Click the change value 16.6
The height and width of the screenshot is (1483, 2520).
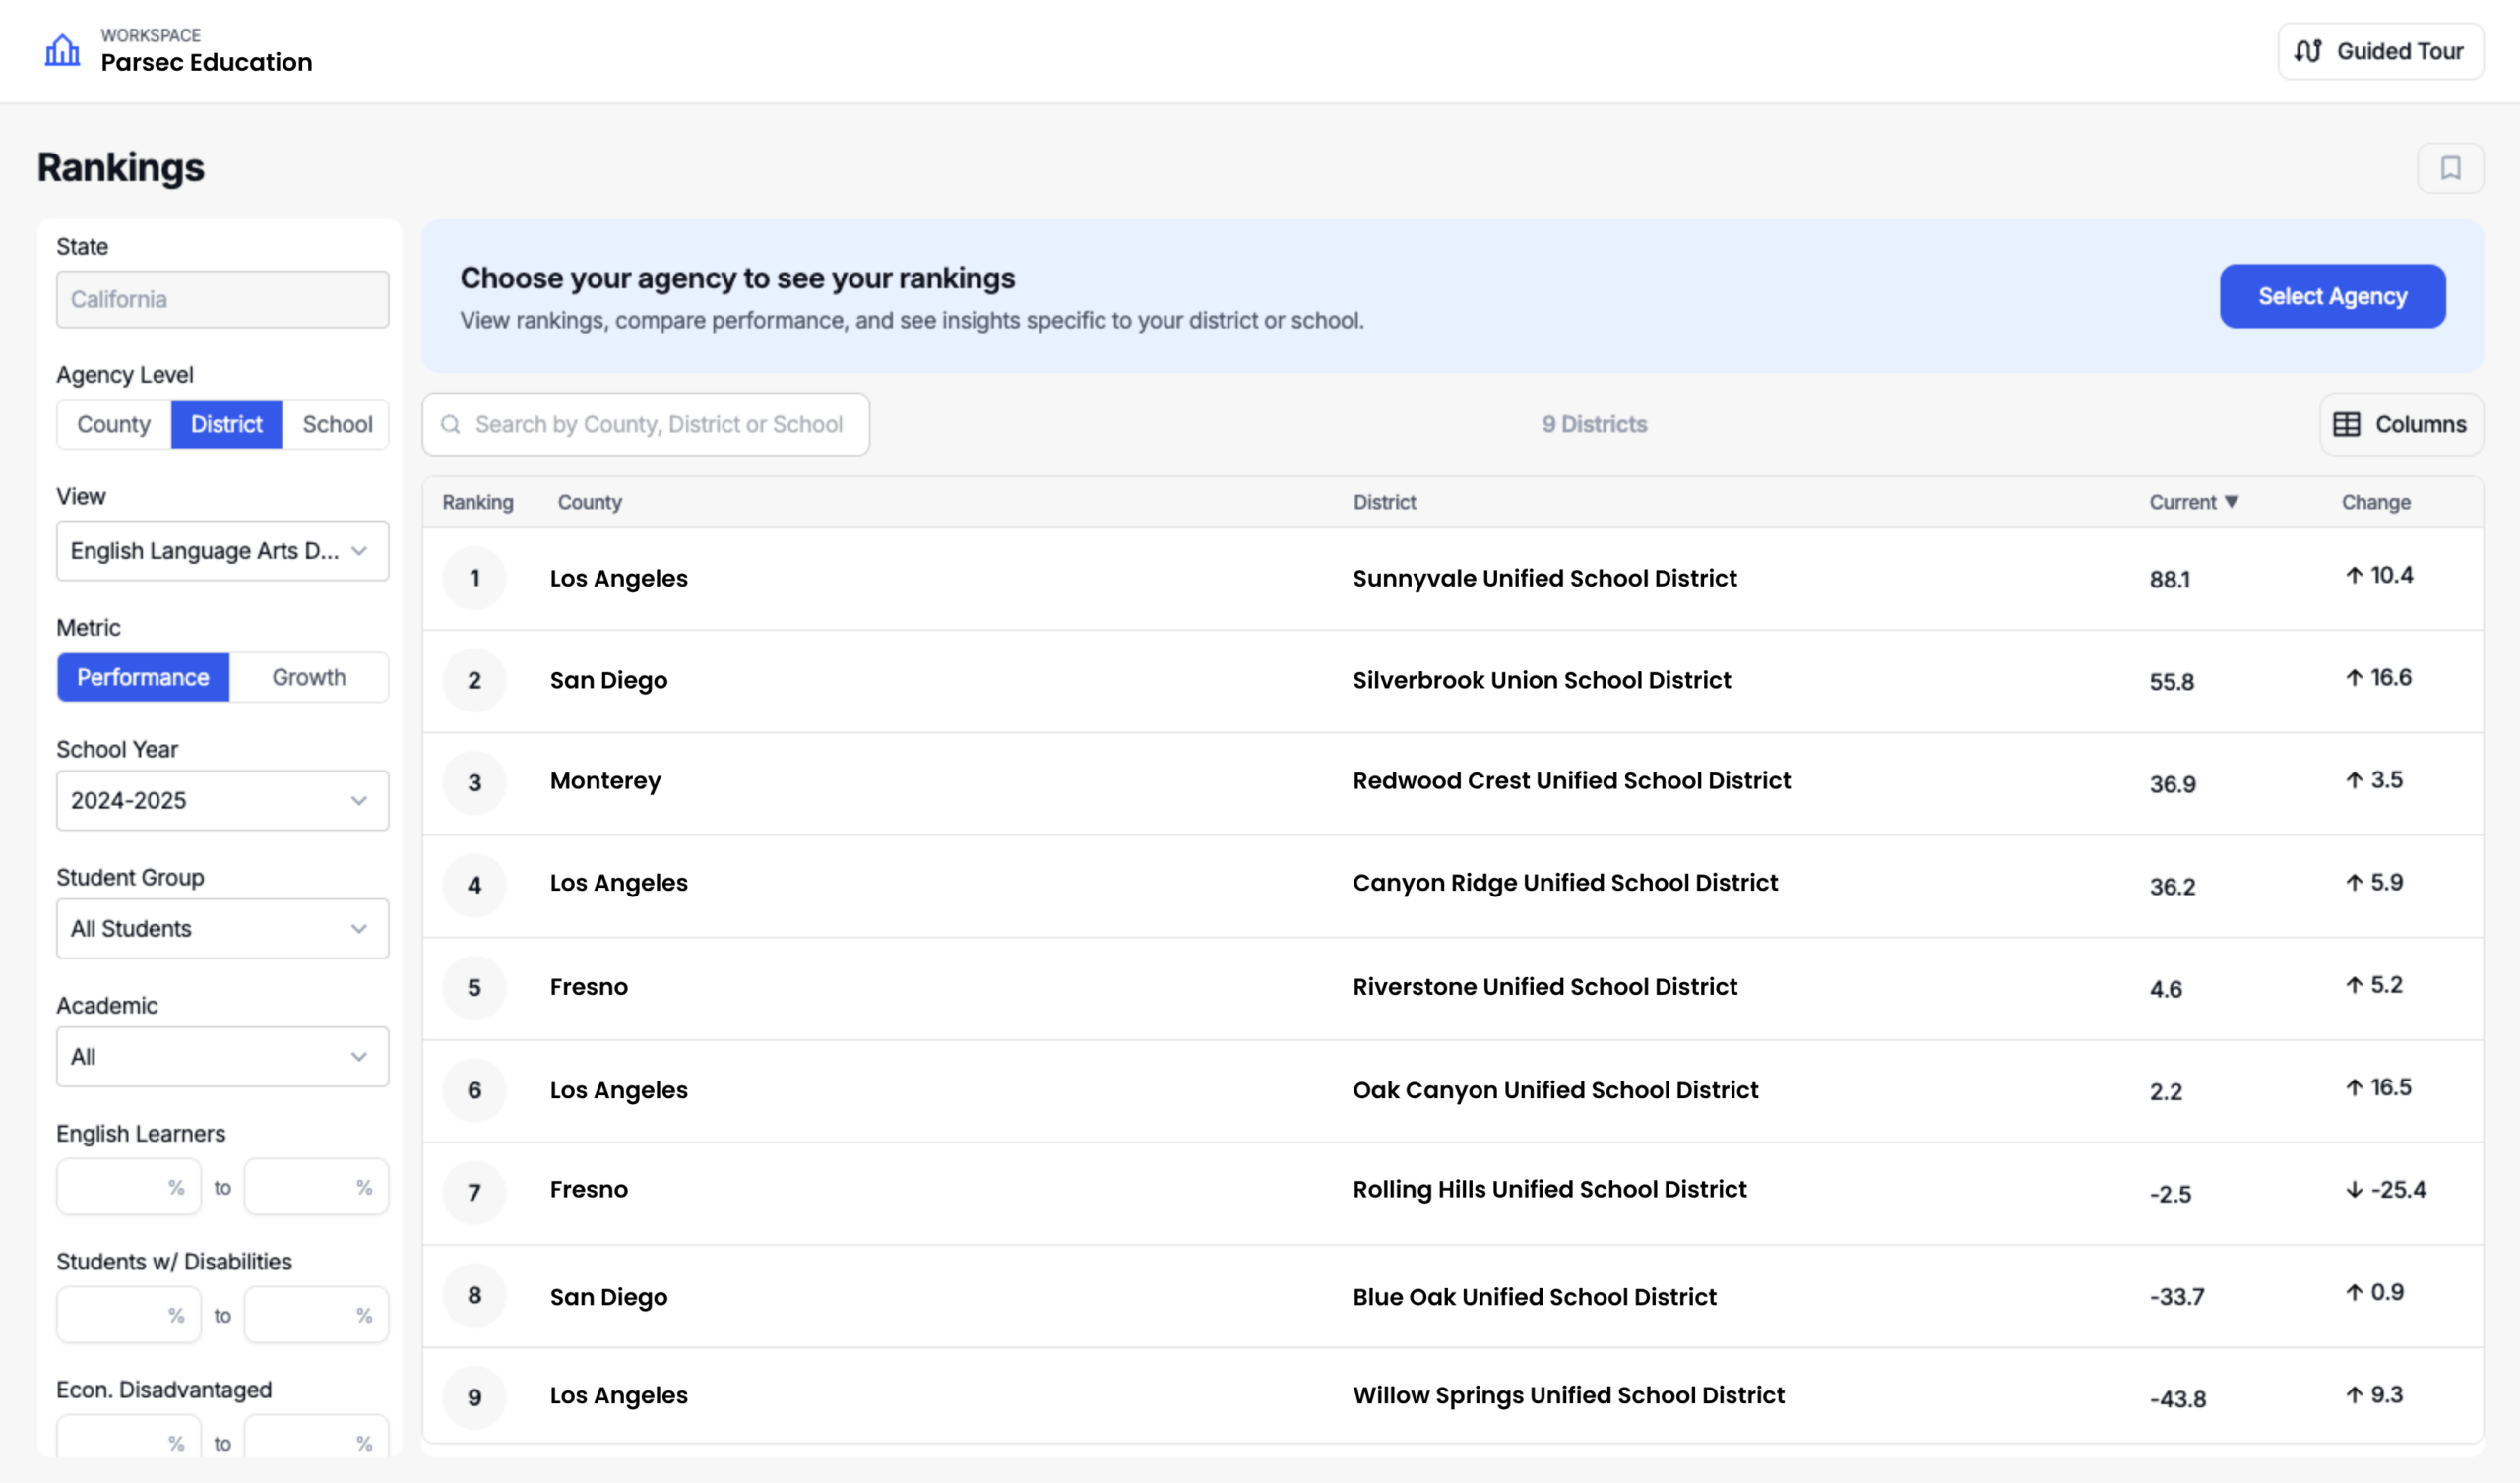pyautogui.click(x=2379, y=677)
